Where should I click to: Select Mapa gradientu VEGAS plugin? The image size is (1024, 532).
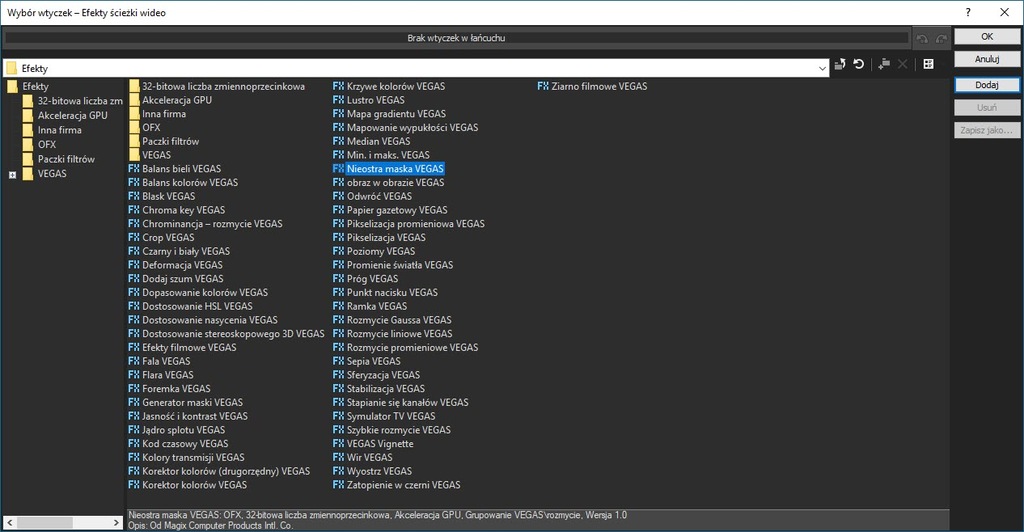pyautogui.click(x=395, y=114)
